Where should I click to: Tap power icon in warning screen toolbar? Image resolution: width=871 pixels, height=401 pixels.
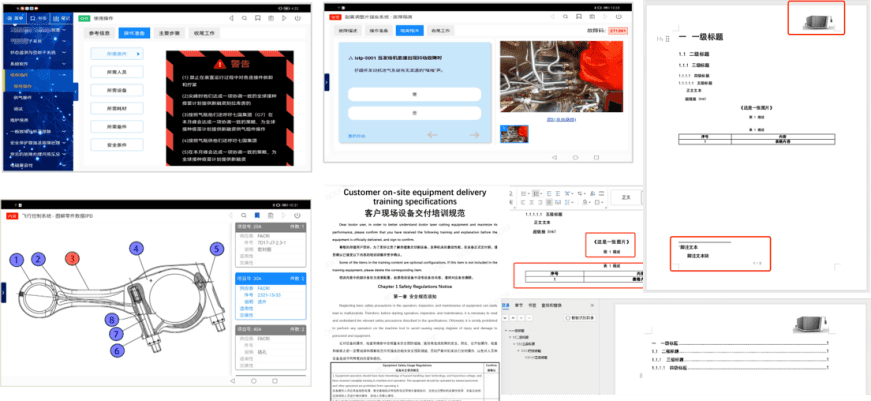[298, 18]
